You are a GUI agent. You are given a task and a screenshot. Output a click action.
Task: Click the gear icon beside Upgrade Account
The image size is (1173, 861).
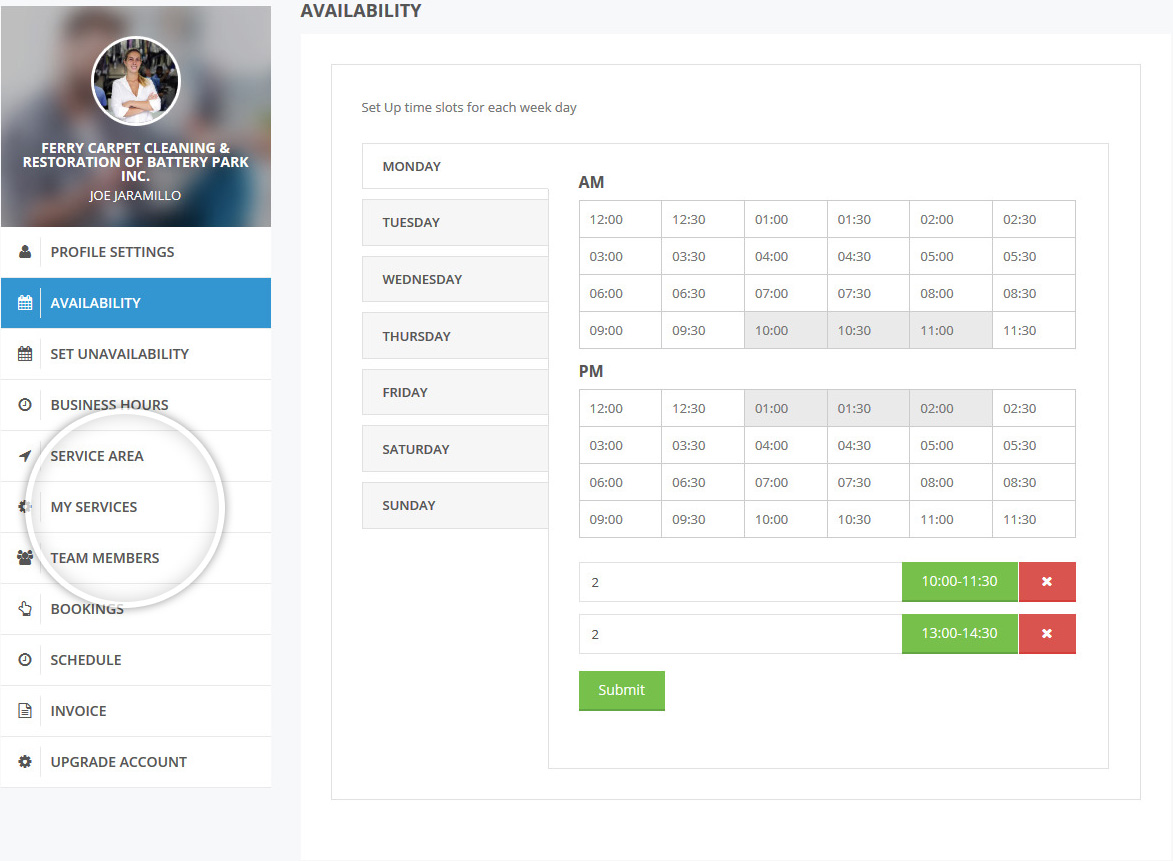point(25,762)
